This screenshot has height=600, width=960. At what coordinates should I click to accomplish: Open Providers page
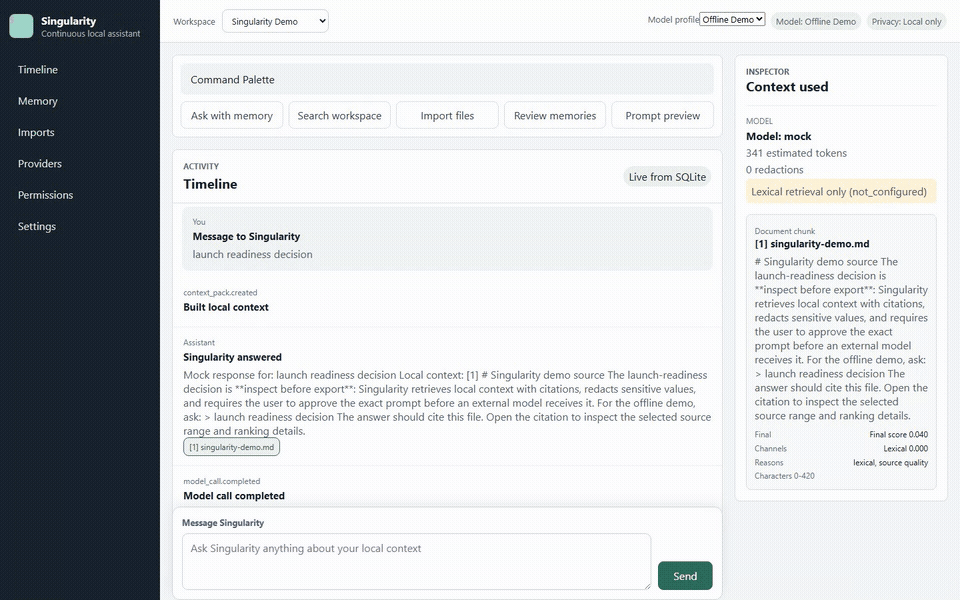point(40,163)
